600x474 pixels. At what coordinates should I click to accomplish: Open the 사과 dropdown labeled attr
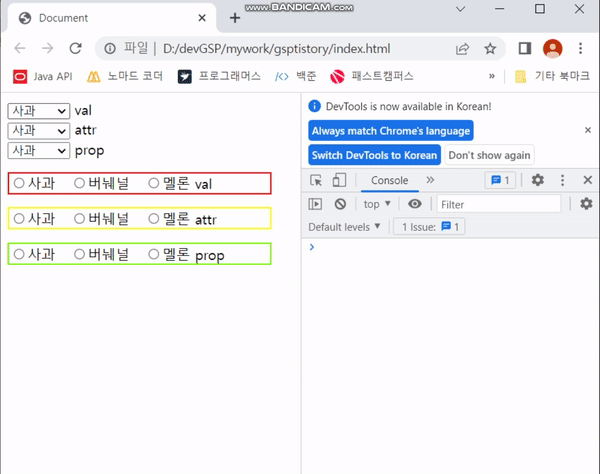point(39,131)
